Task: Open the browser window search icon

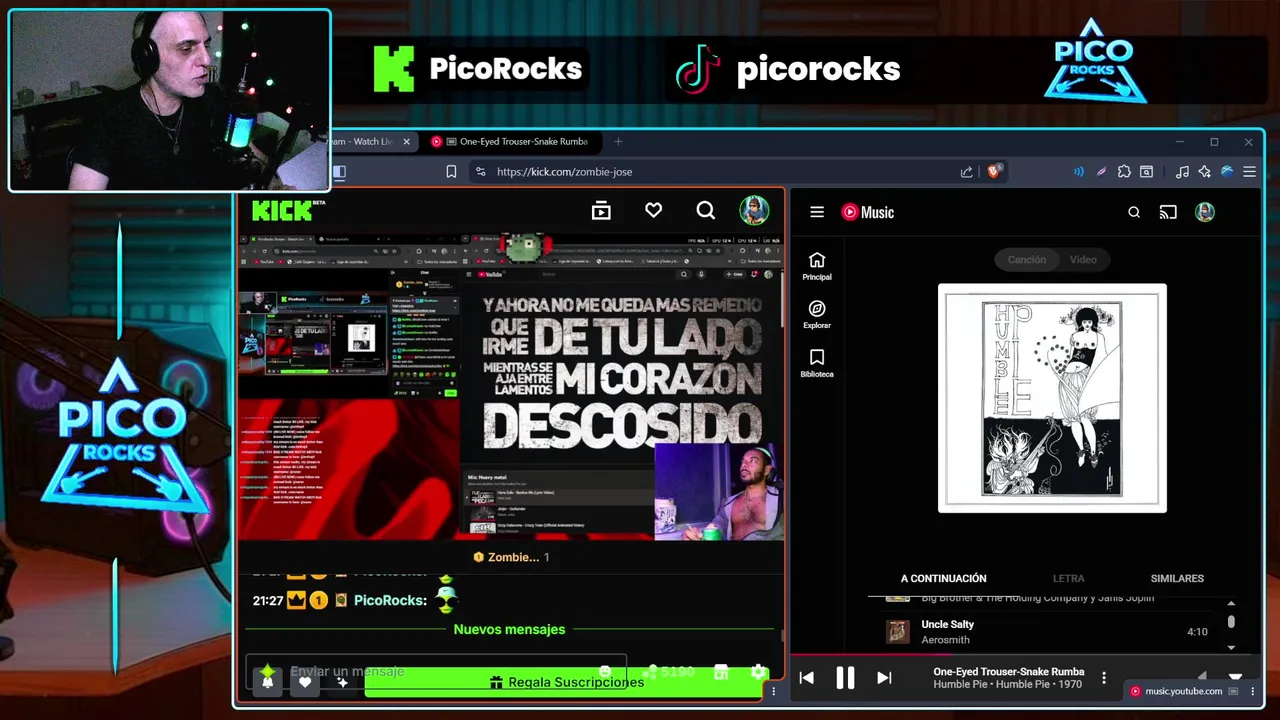Action: tap(1146, 172)
